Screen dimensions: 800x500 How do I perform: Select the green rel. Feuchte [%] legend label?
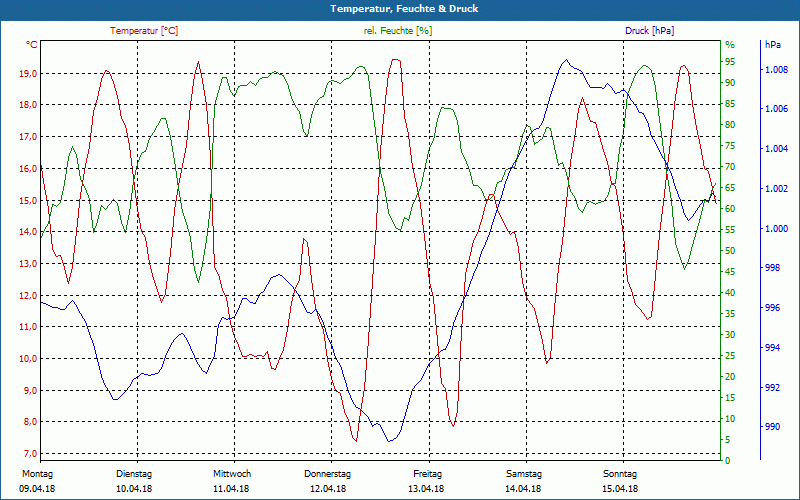pyautogui.click(x=397, y=31)
